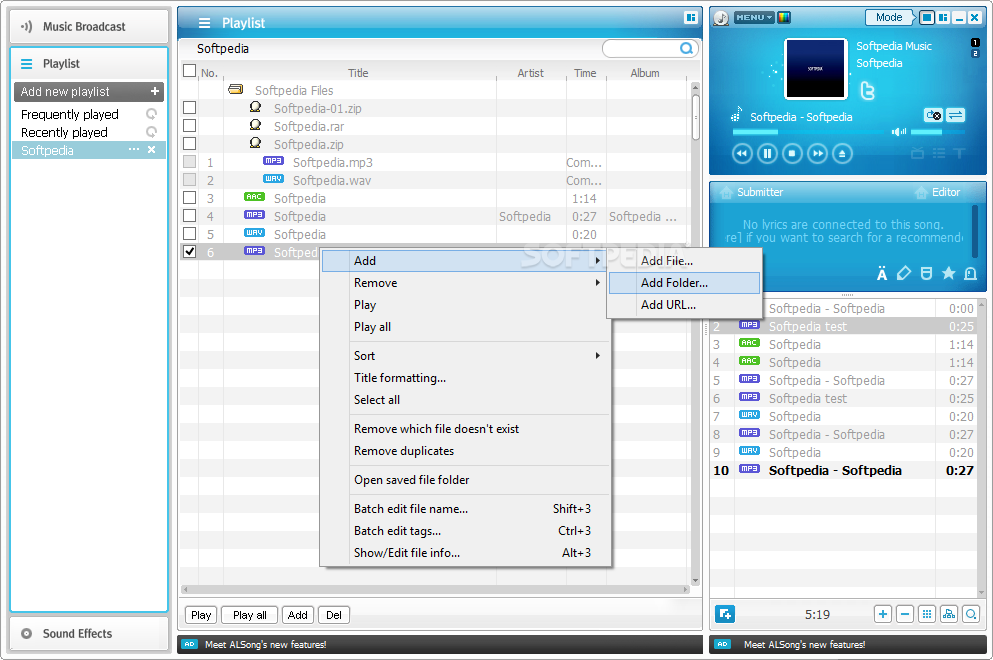Select equalizer preset 1

975,42
